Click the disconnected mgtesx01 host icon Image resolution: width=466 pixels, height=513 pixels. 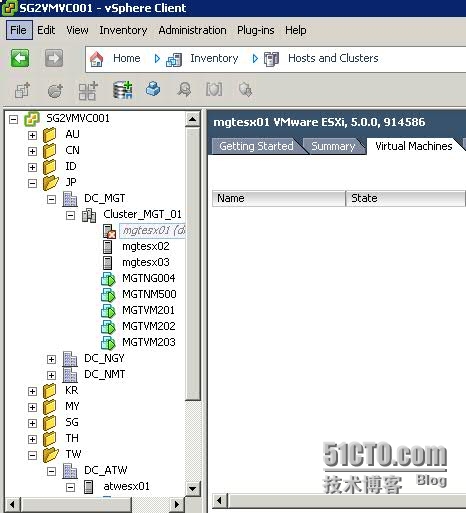coord(109,231)
